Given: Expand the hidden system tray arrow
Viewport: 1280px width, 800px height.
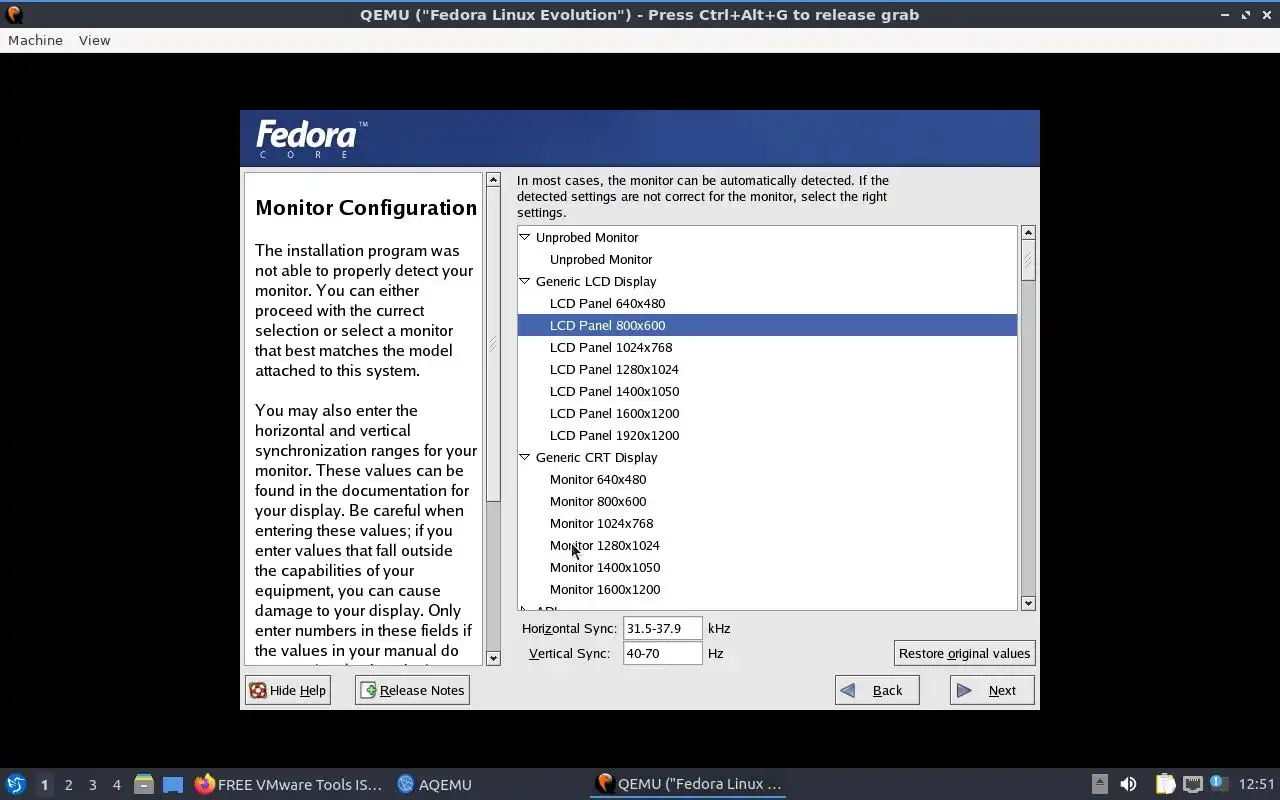Looking at the screenshot, I should [1099, 784].
